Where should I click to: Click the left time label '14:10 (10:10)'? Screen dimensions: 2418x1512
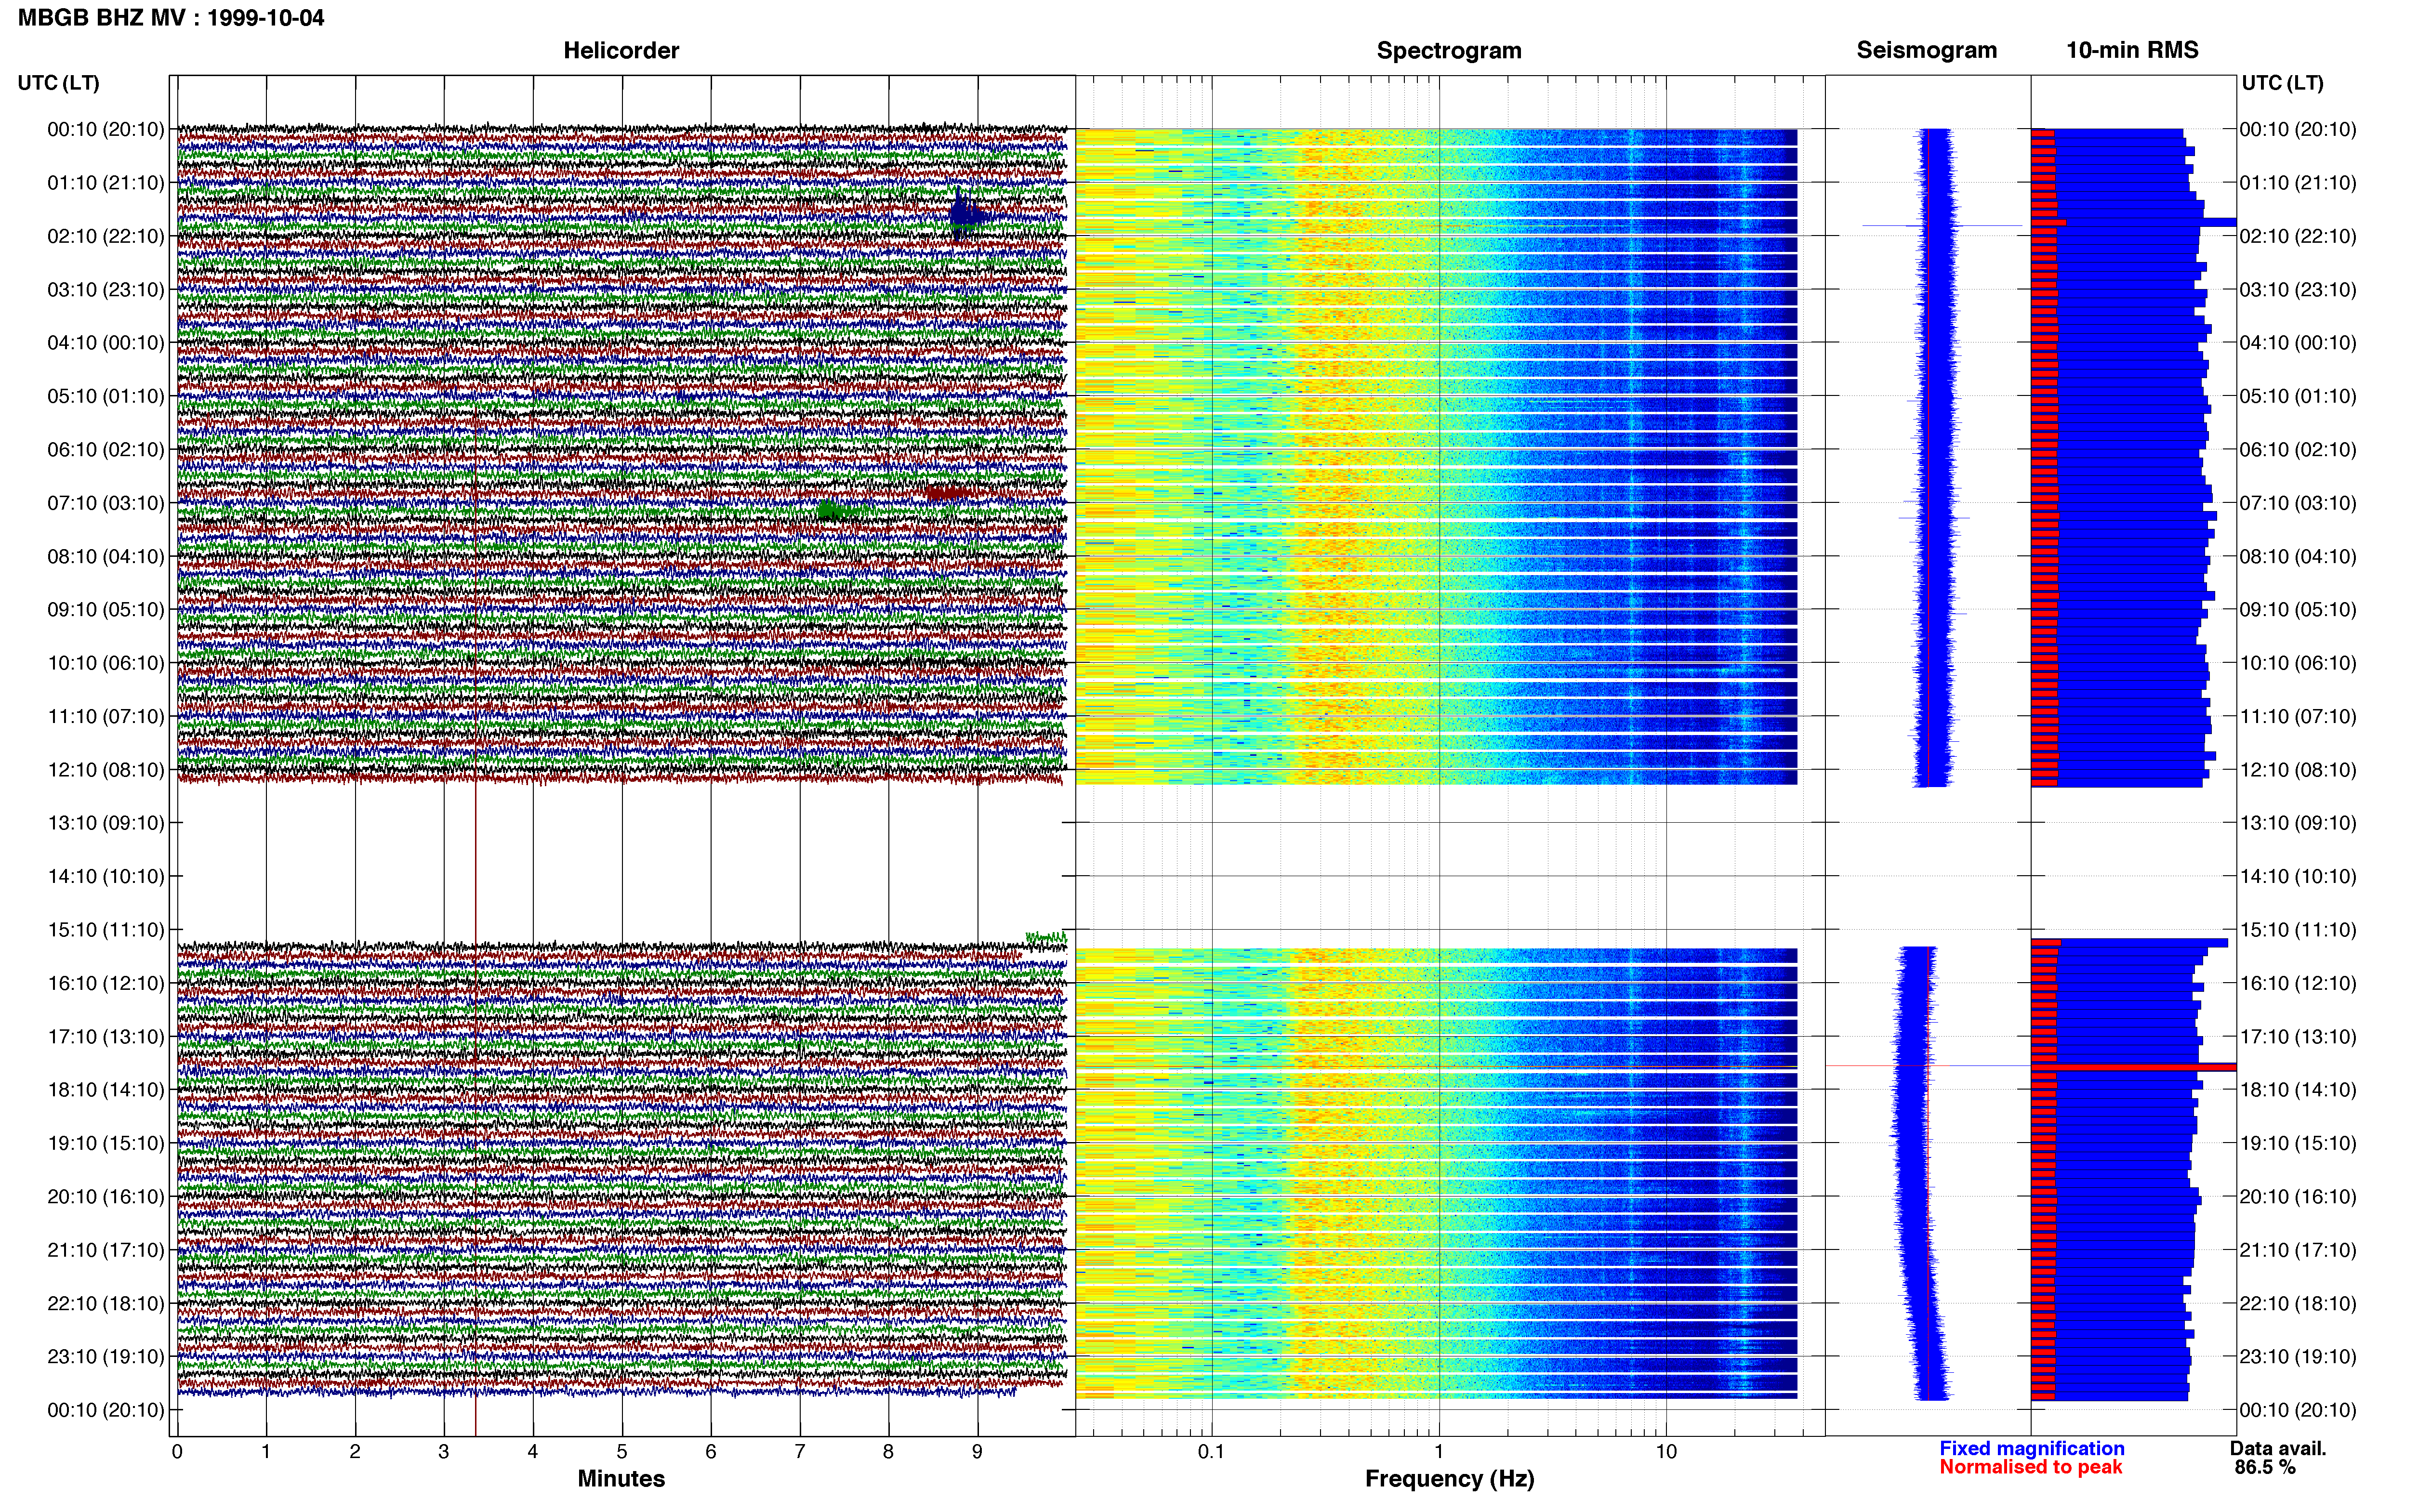click(106, 876)
